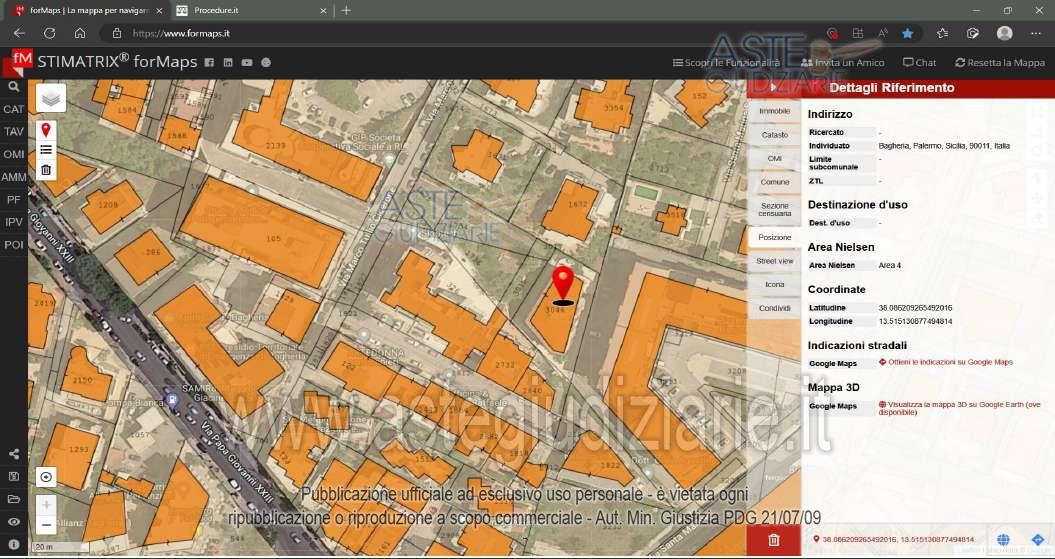This screenshot has width=1055, height=559.
Task: Click Ottieni le indicazioni su Google Maps link
Action: tap(949, 362)
